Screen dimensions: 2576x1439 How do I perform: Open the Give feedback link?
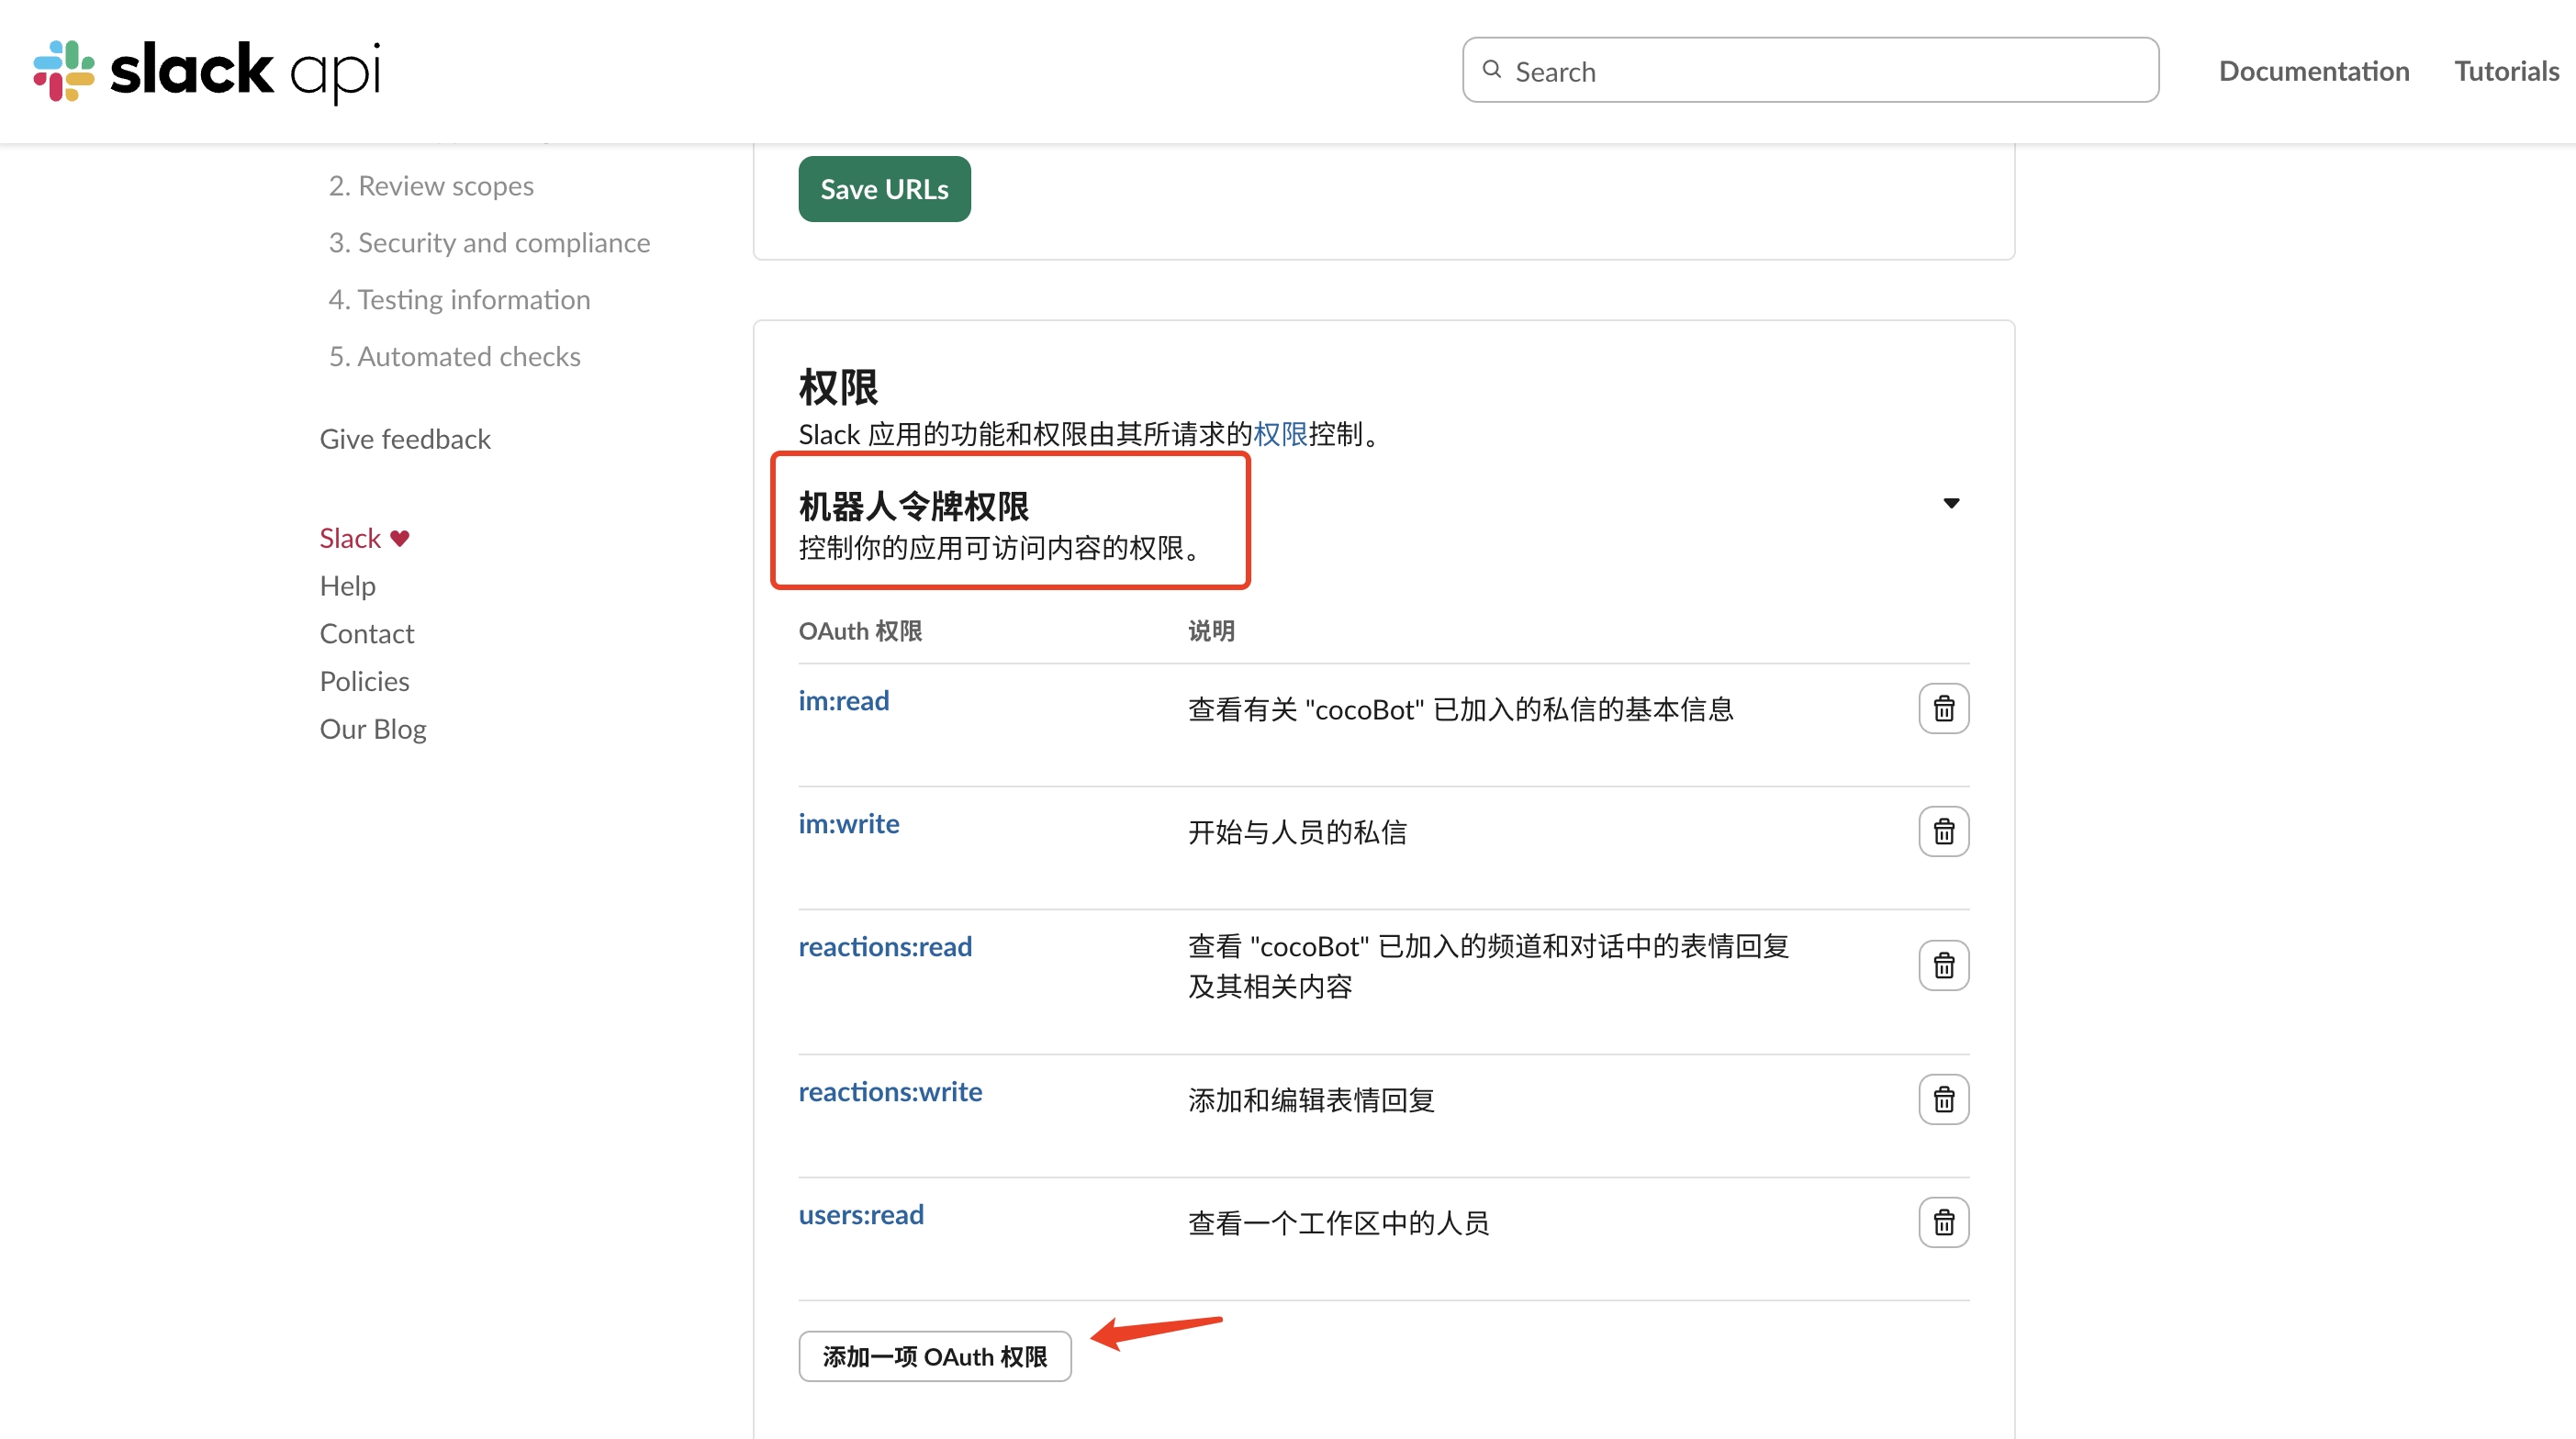(x=405, y=438)
